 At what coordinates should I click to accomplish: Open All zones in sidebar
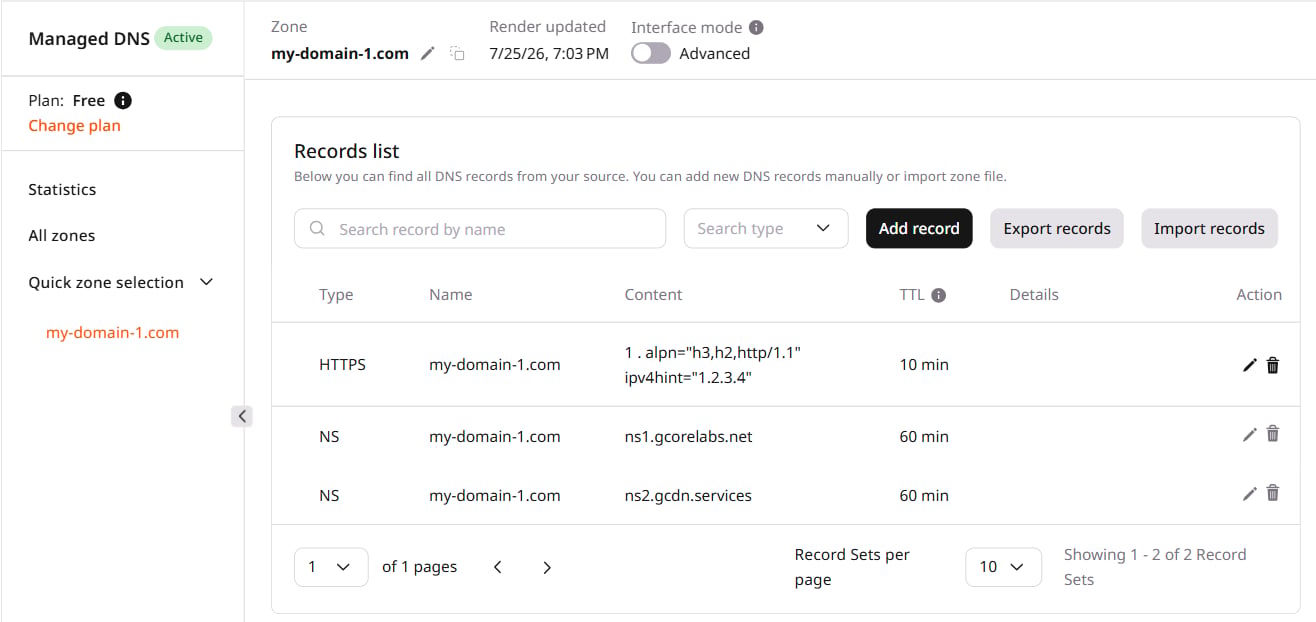pos(62,236)
